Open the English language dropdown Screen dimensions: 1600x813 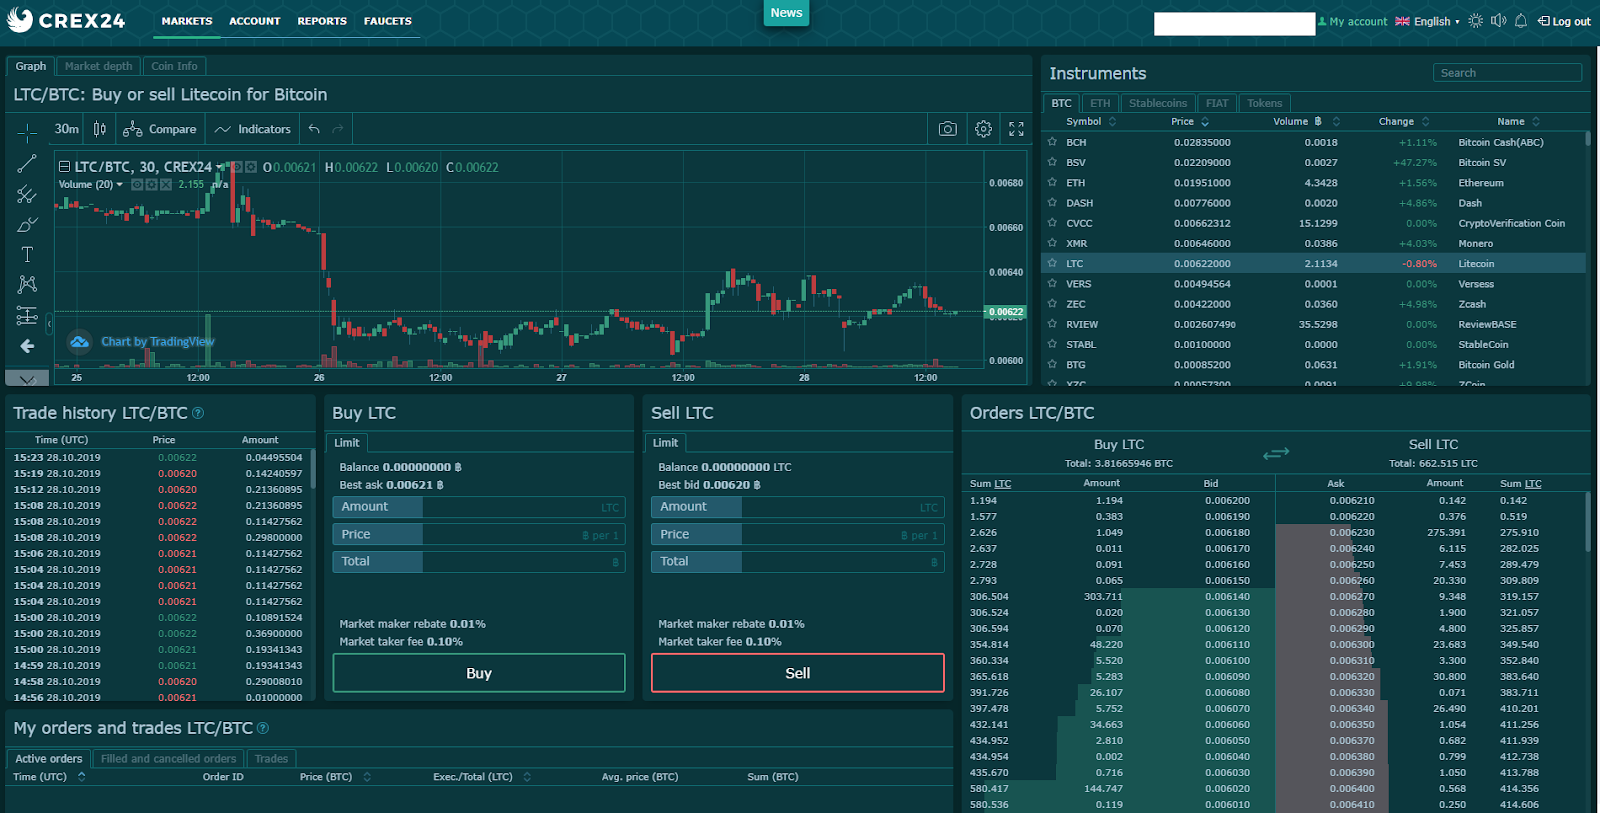(x=1428, y=21)
